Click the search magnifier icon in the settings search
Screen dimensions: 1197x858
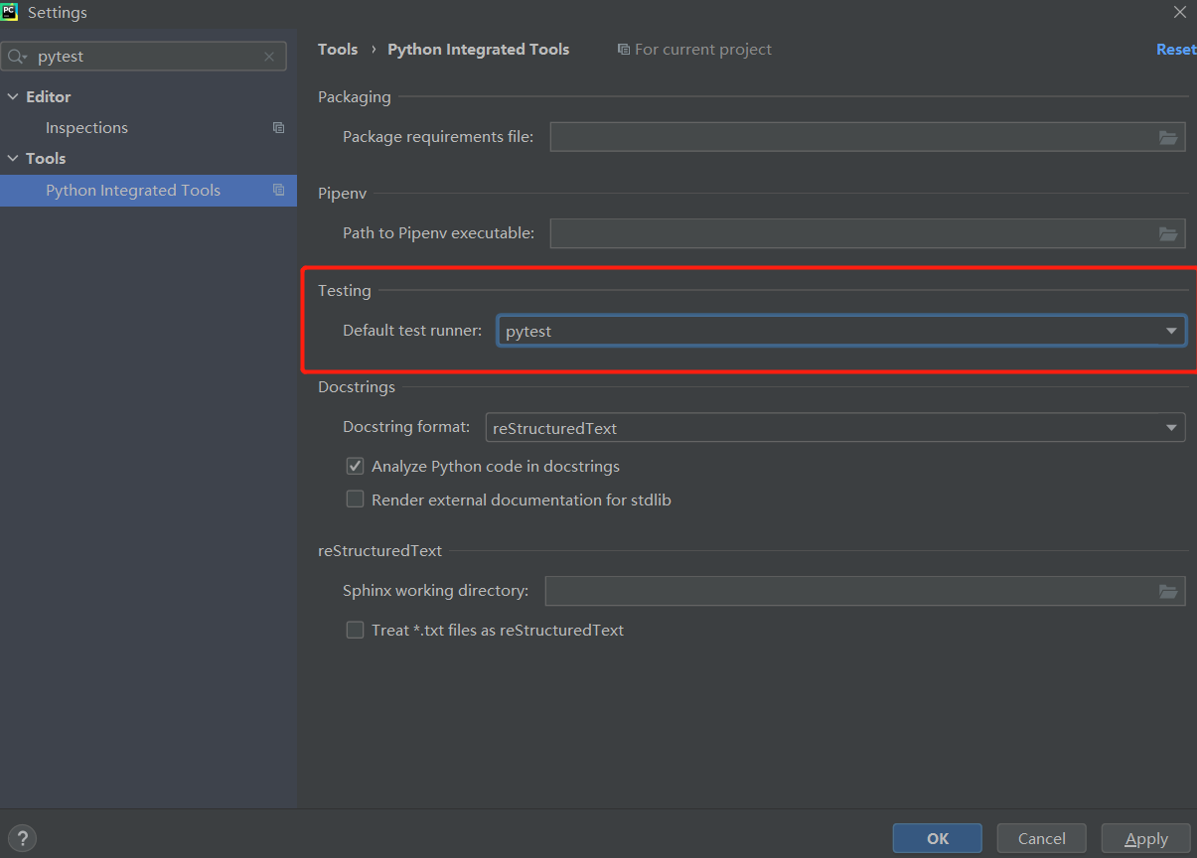(17, 56)
